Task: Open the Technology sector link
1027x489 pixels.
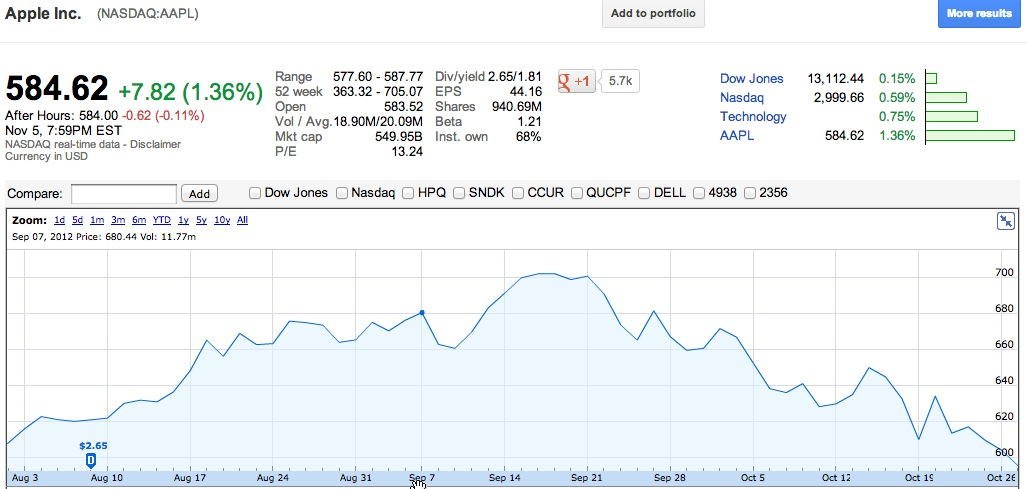Action: 753,117
